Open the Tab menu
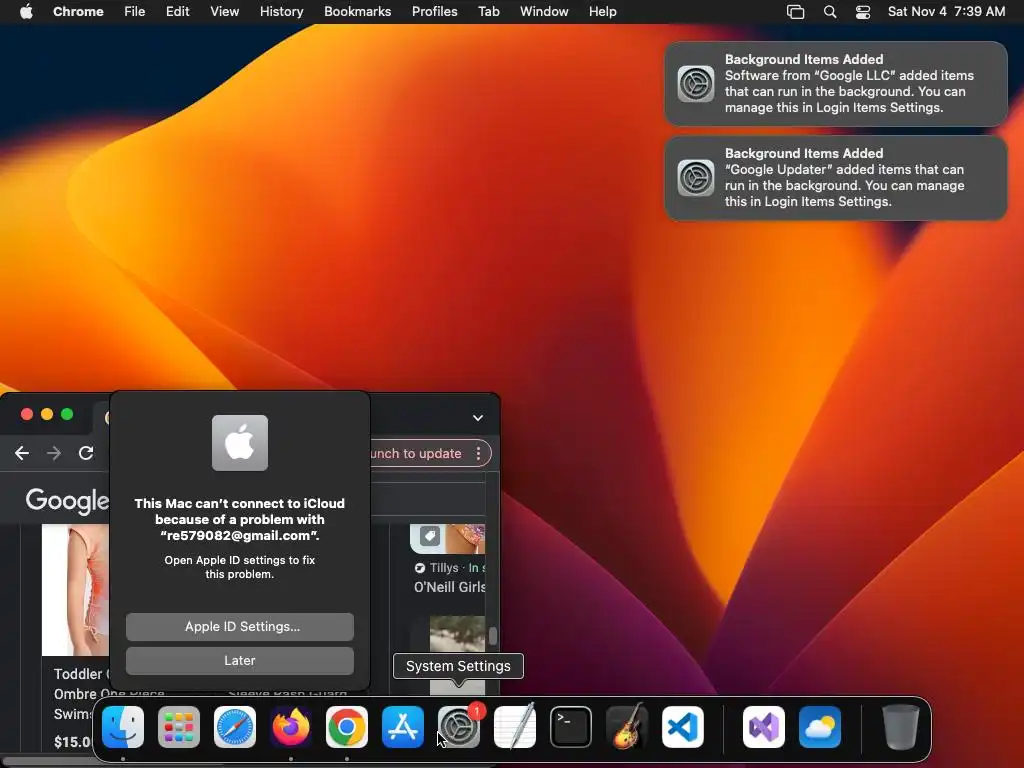 (x=488, y=12)
